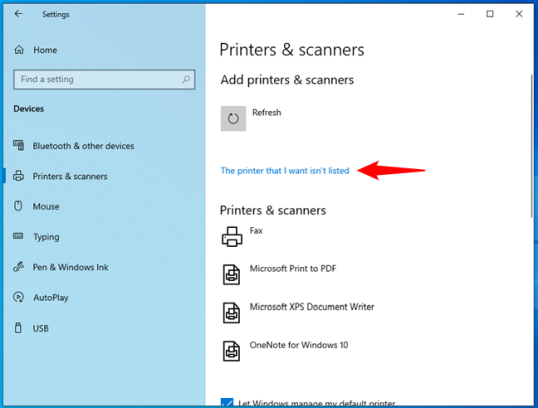
Task: Click the Bluetooth & other devices icon
Action: click(x=19, y=145)
